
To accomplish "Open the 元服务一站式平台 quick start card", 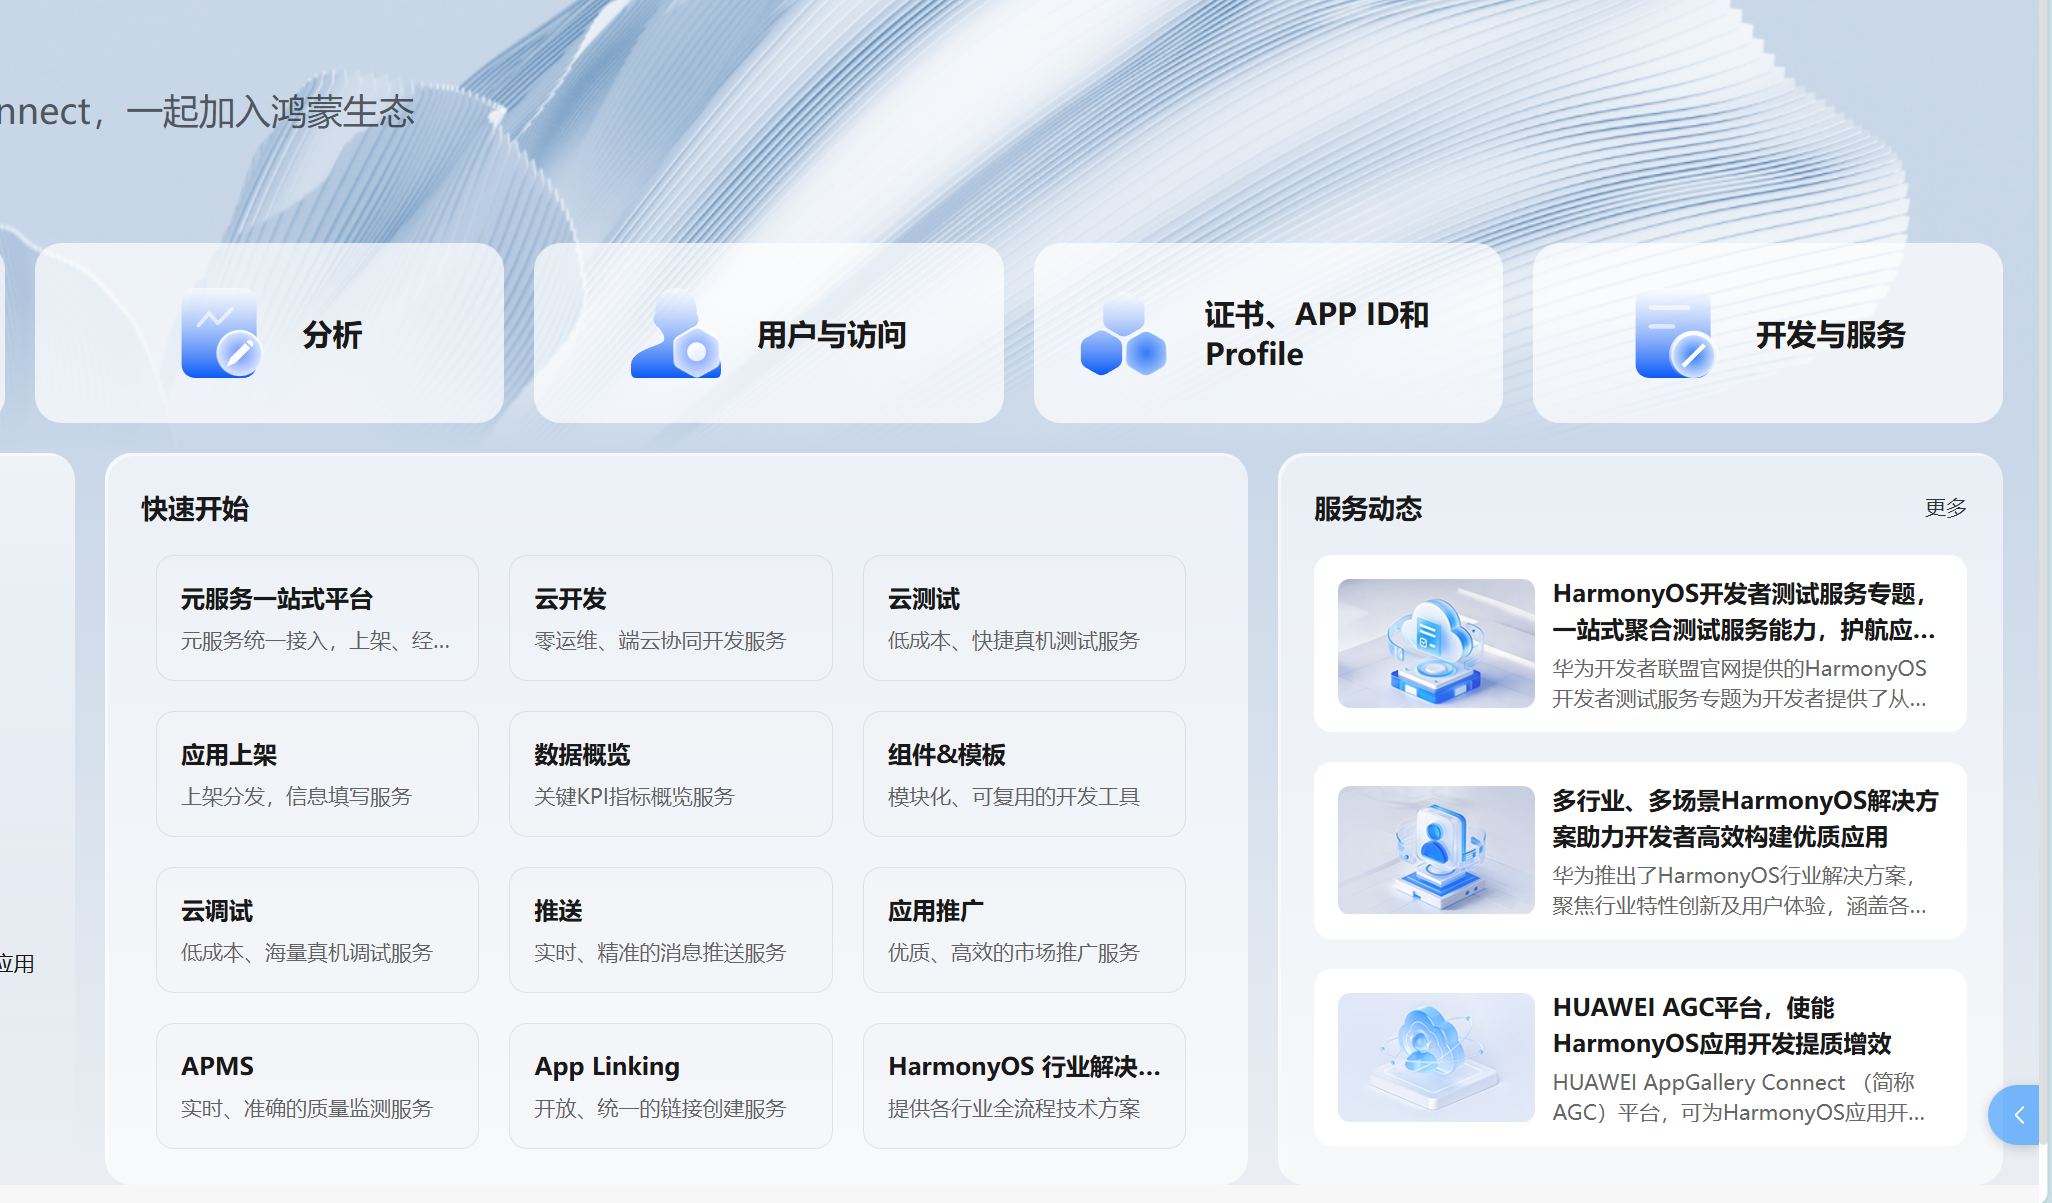I will (x=317, y=617).
